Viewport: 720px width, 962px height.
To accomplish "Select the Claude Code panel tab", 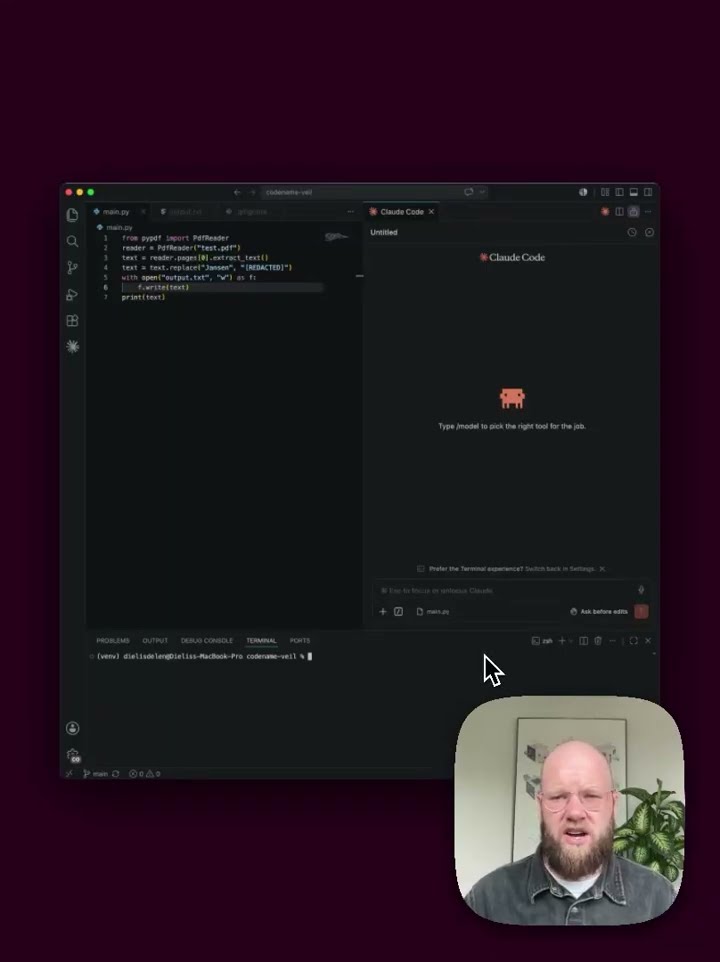I will 402,212.
